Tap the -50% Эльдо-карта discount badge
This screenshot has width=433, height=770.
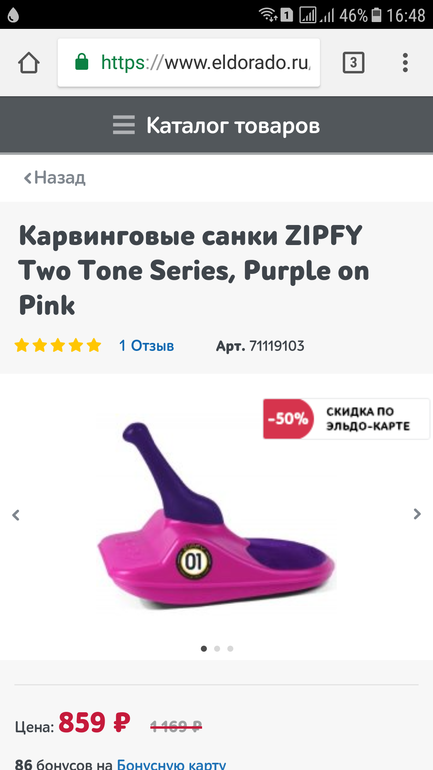[x=346, y=419]
